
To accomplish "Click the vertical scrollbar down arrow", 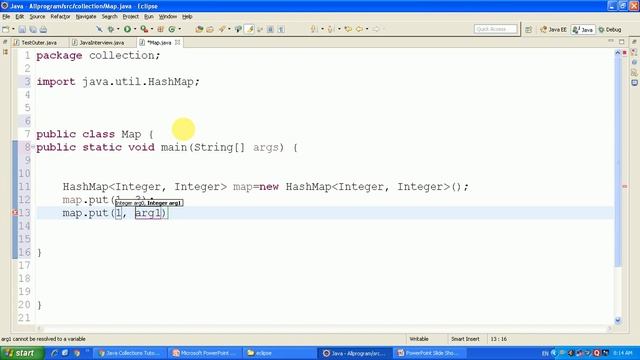I will tap(618, 320).
